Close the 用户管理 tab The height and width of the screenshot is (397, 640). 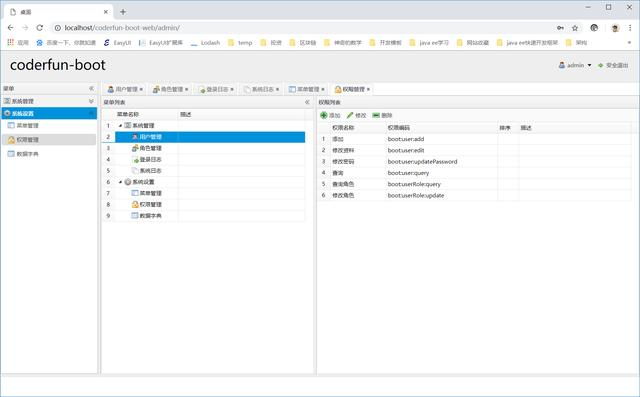tap(141, 89)
